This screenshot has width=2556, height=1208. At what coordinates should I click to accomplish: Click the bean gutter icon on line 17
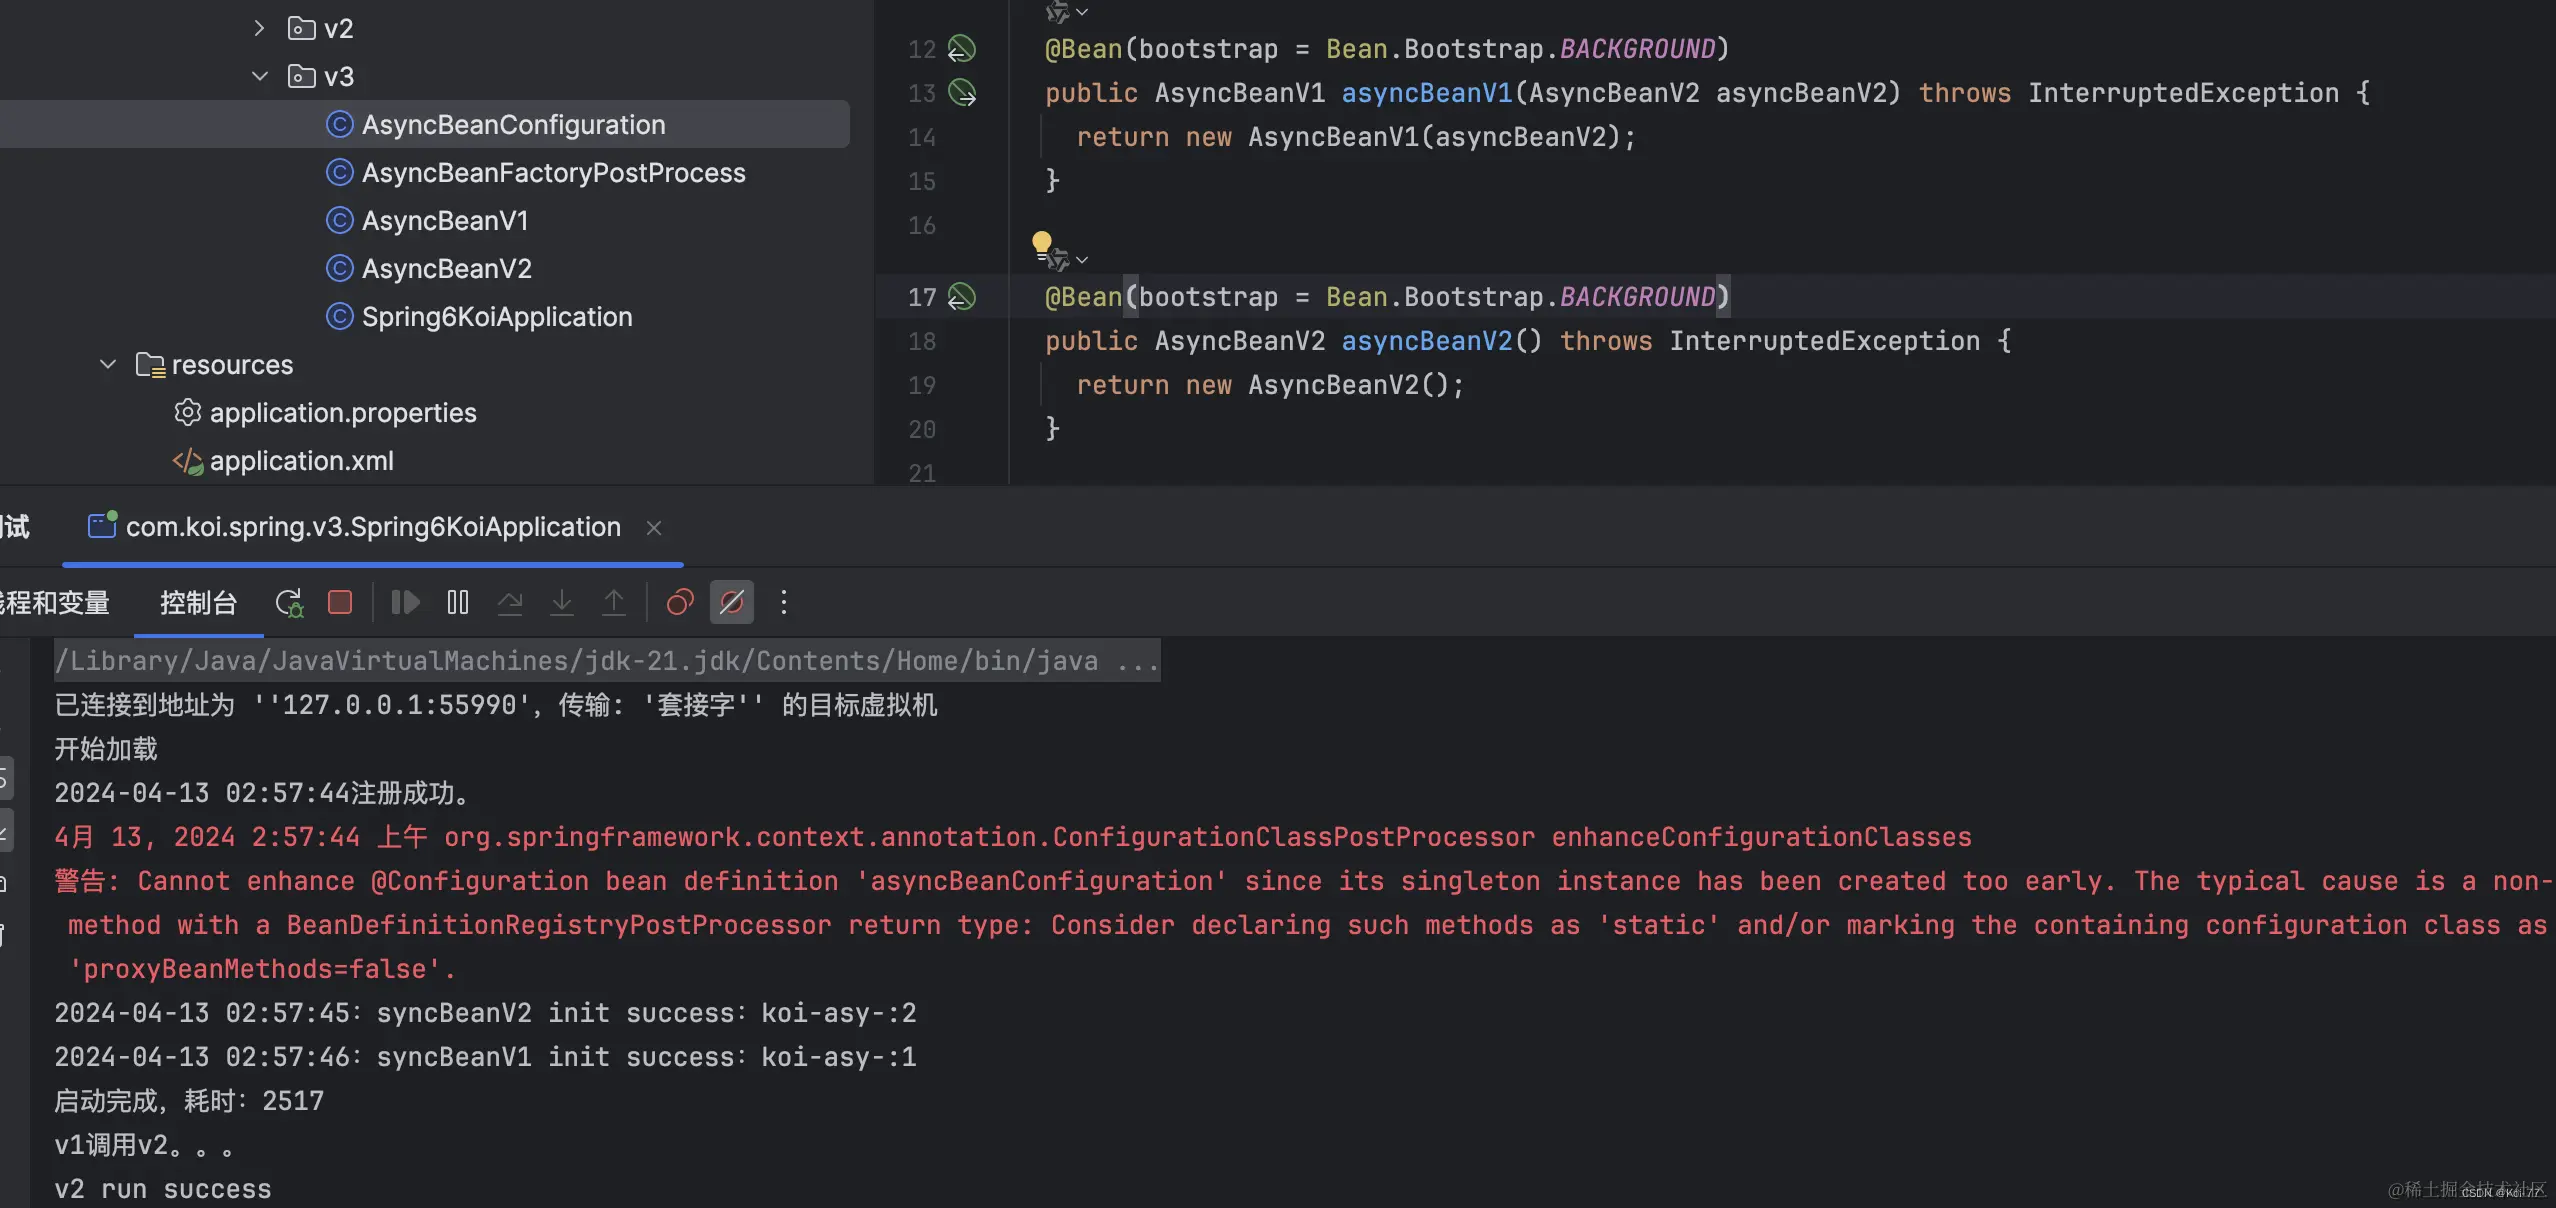pos(962,297)
